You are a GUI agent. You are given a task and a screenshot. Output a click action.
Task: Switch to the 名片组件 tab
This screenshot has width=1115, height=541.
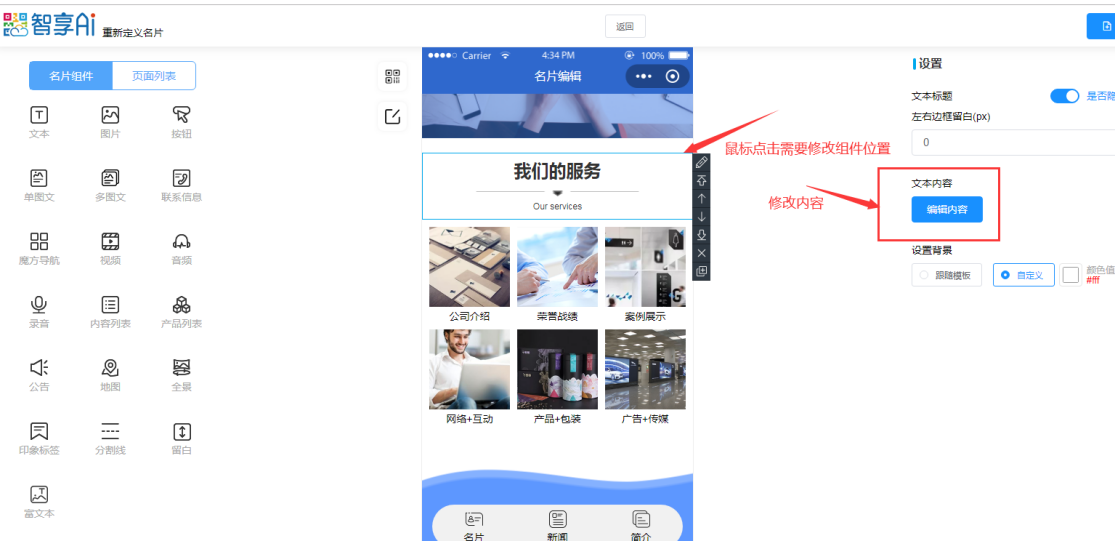(71, 76)
